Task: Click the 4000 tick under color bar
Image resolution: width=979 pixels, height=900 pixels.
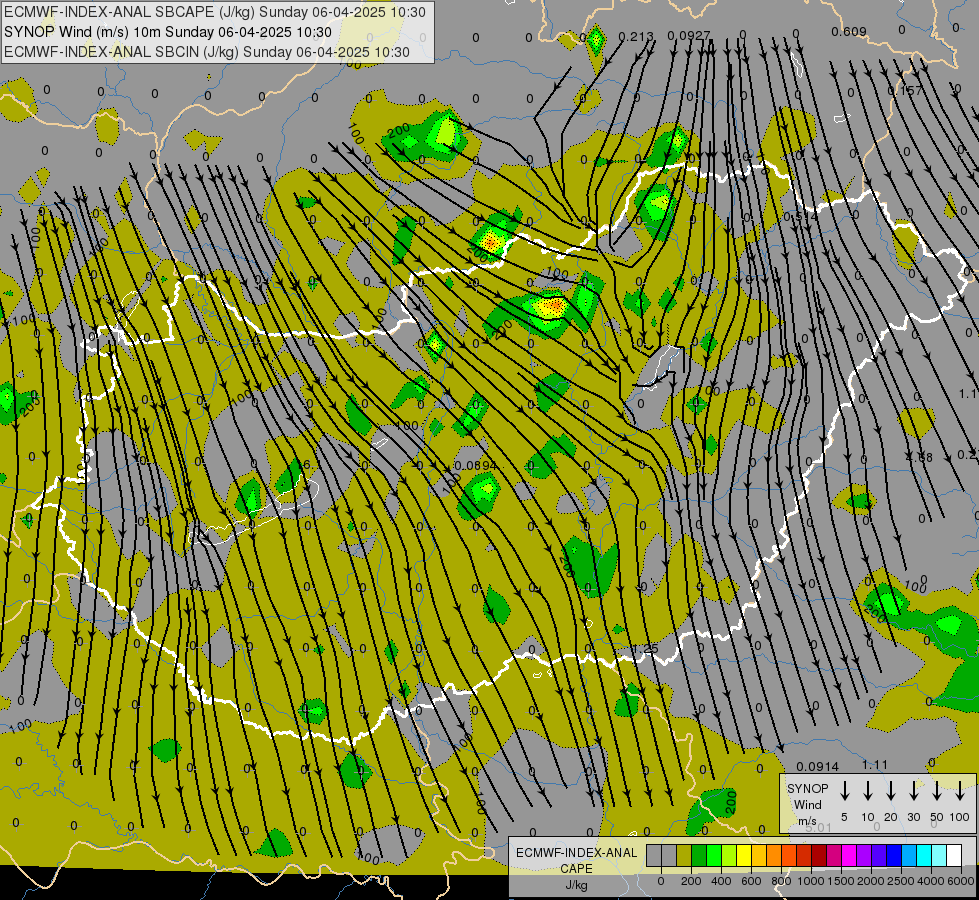Action: 931,881
